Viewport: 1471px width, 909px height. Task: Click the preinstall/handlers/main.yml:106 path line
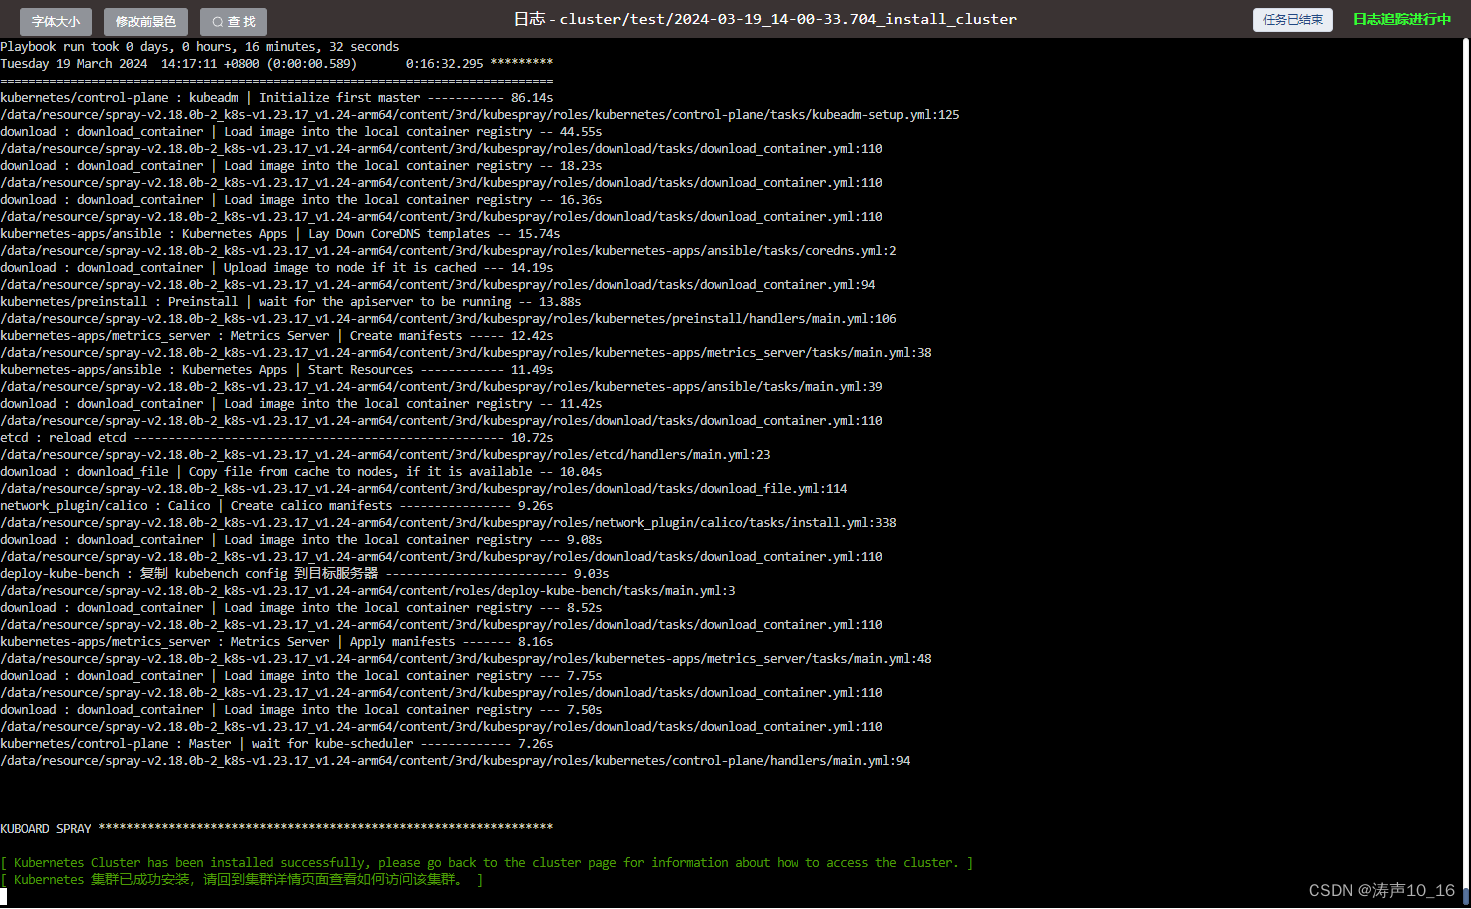click(x=448, y=319)
